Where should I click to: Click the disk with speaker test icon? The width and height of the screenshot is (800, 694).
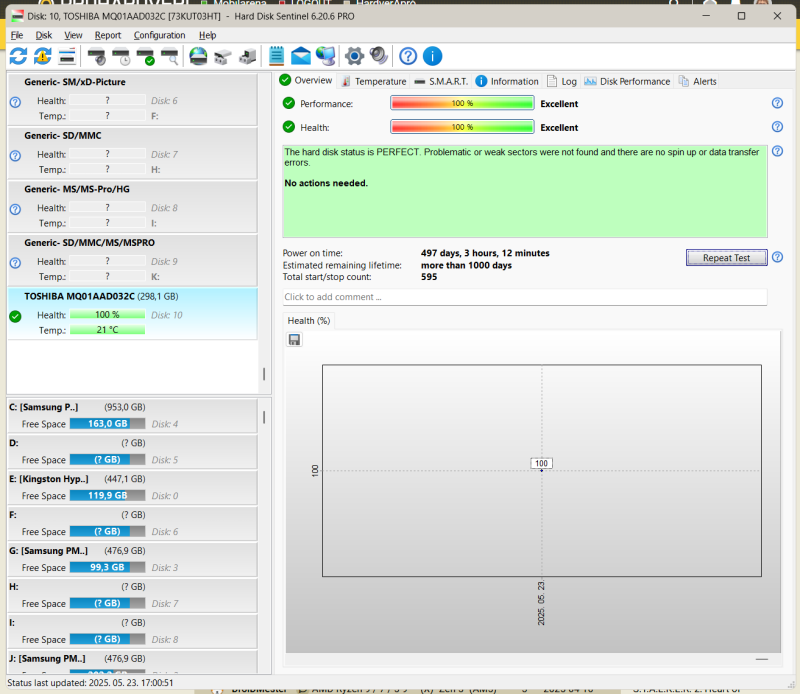click(96, 56)
